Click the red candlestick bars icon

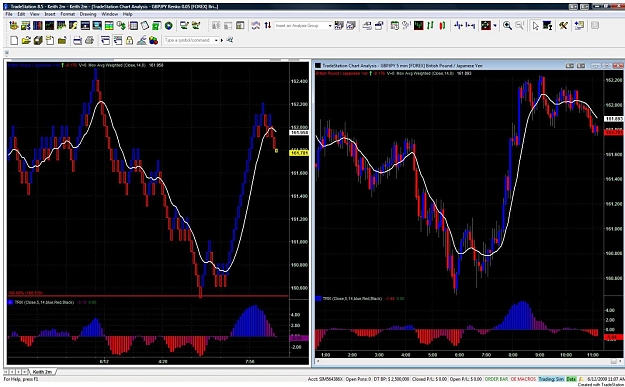[x=442, y=26]
